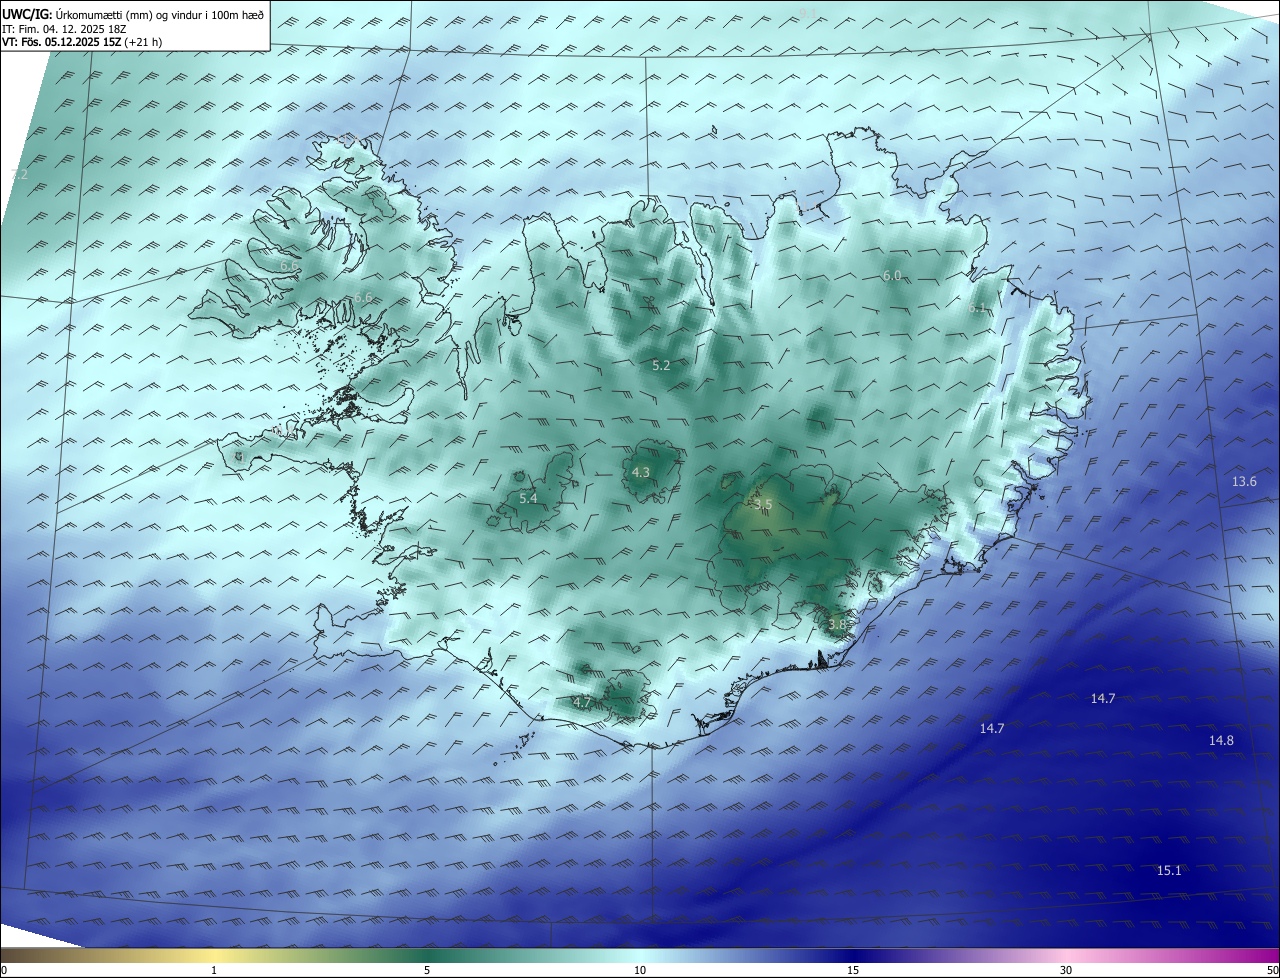Click the '15' tick label on the color scale
This screenshot has height=978, width=1280.
(853, 971)
